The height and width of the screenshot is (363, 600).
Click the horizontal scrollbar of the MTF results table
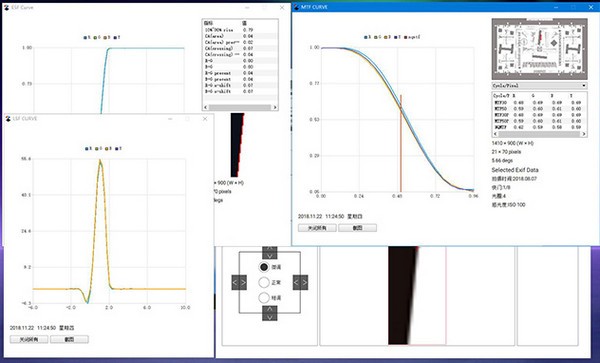click(x=540, y=134)
